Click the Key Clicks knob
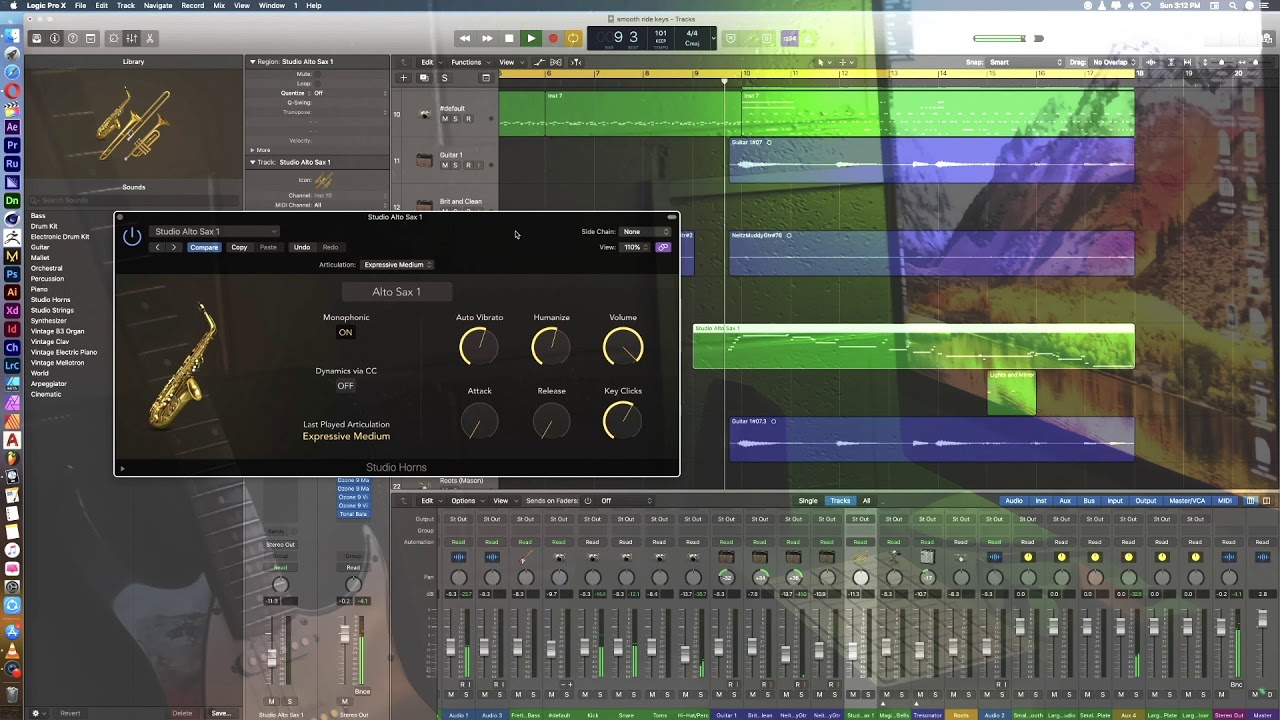The height and width of the screenshot is (720, 1280). point(623,421)
